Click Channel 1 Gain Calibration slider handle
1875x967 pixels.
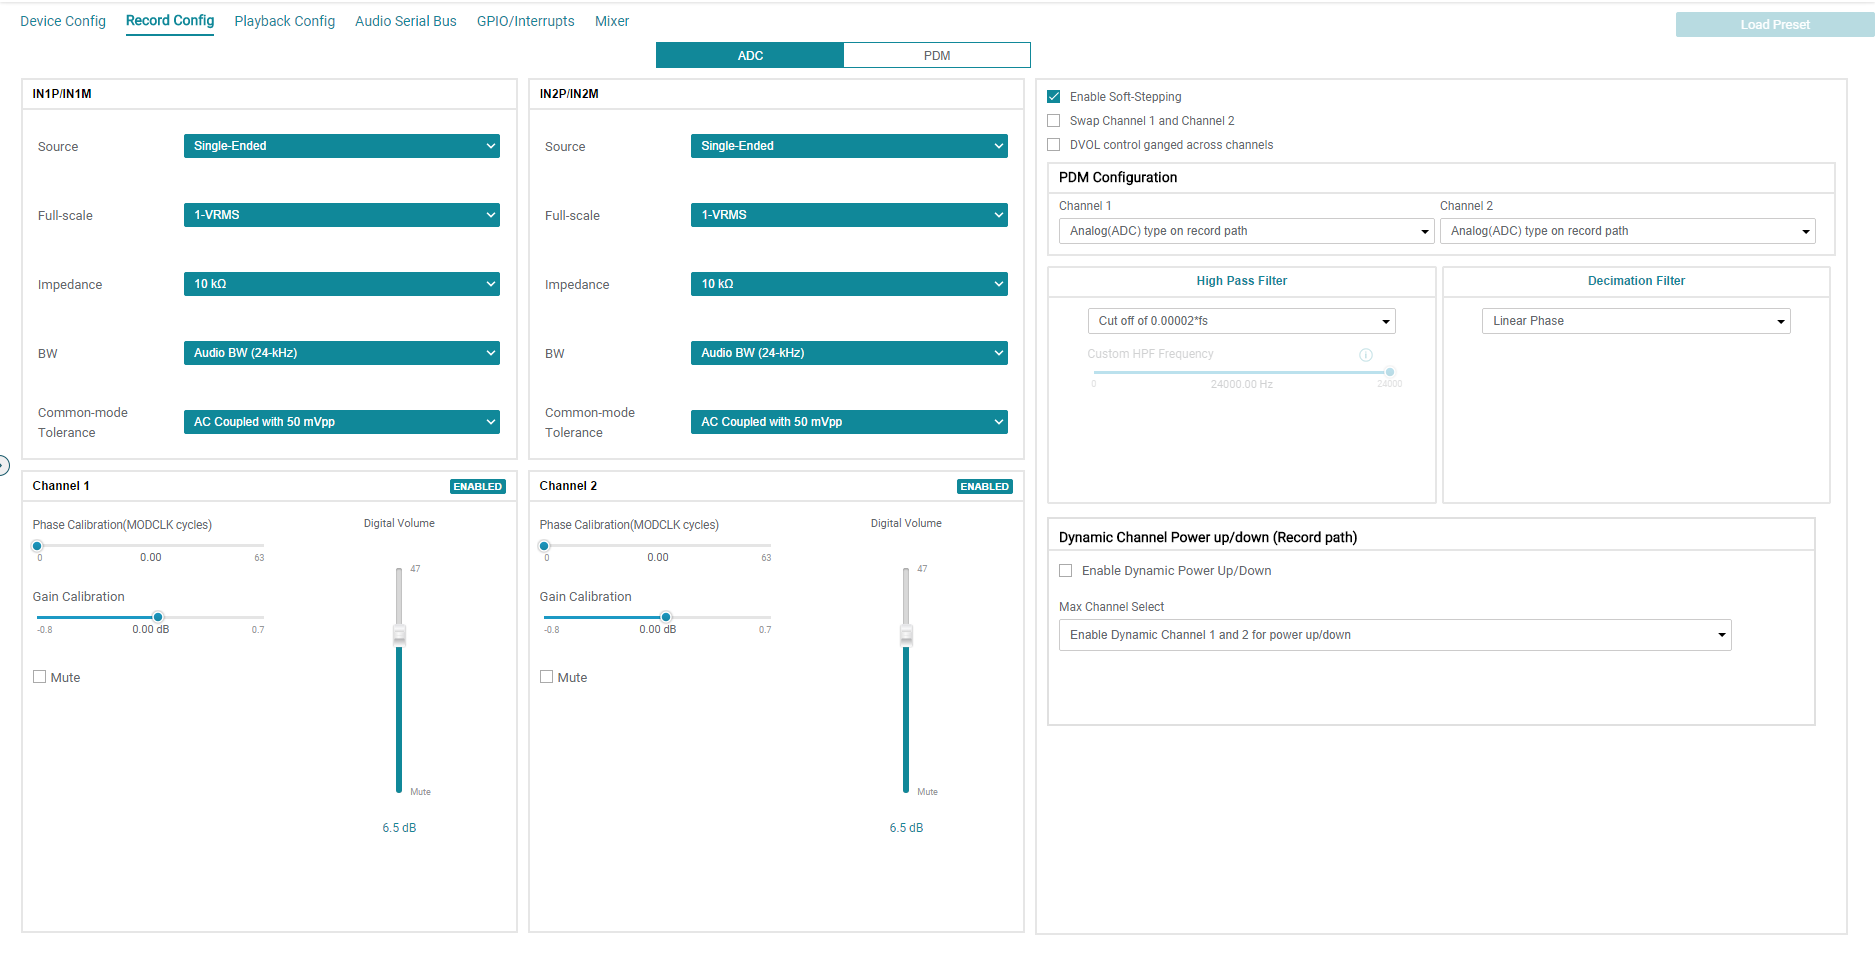pos(158,617)
